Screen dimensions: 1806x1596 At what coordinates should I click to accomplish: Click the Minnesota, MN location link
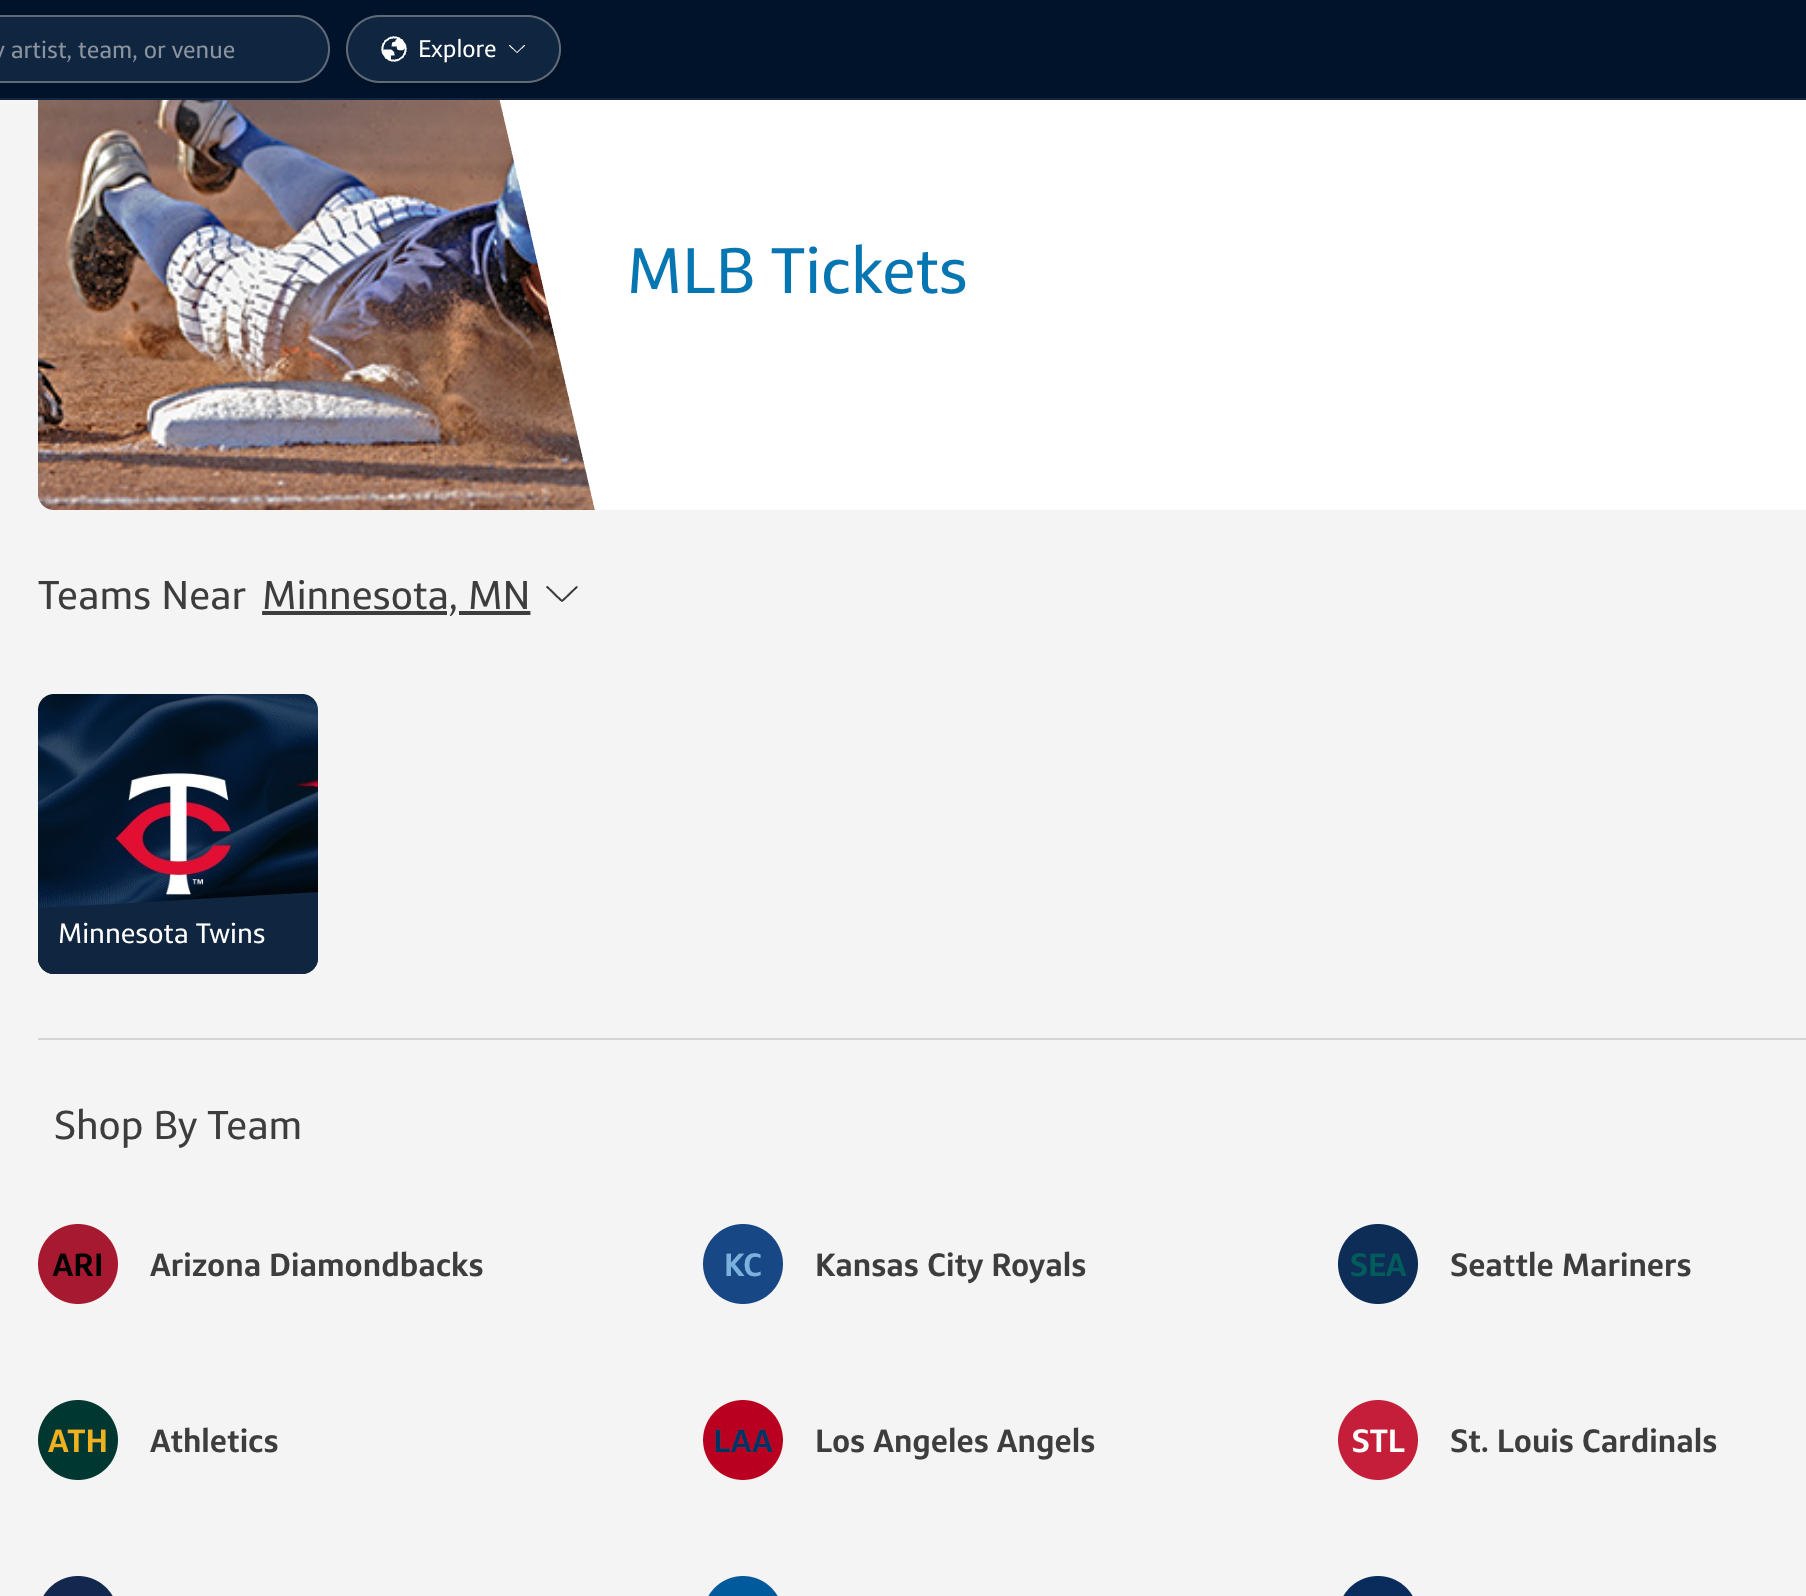click(396, 596)
